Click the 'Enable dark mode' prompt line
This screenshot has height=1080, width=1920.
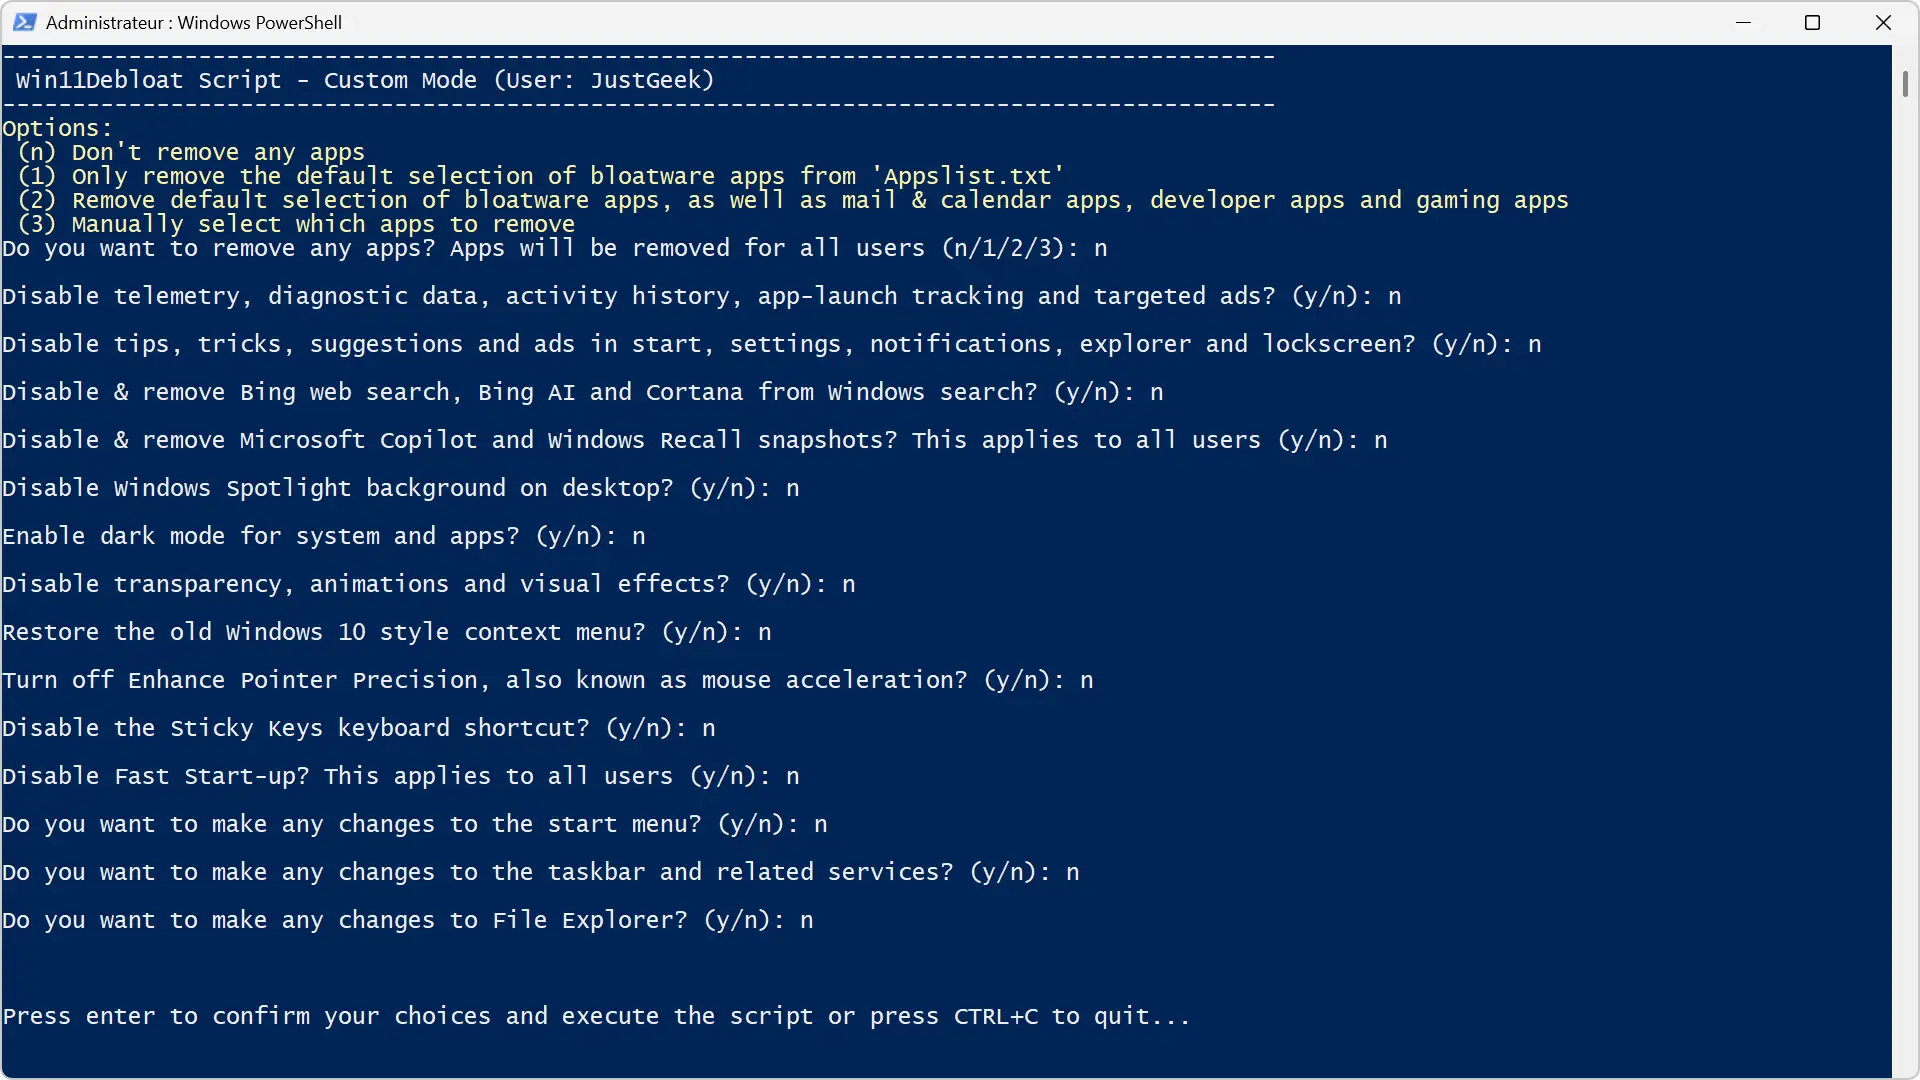(x=324, y=536)
